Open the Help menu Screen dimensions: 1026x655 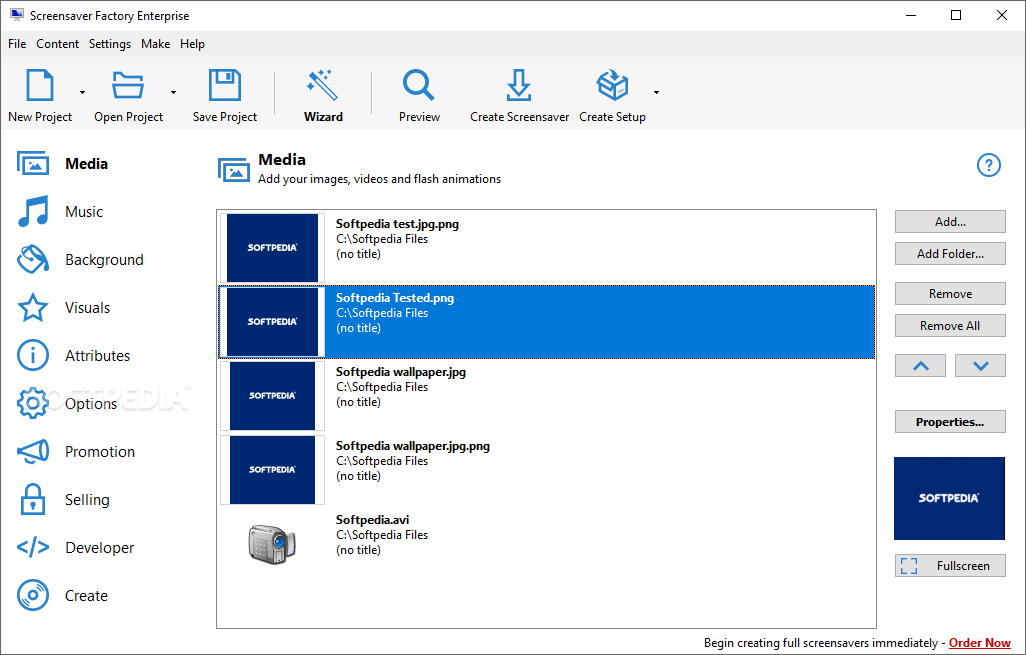192,44
